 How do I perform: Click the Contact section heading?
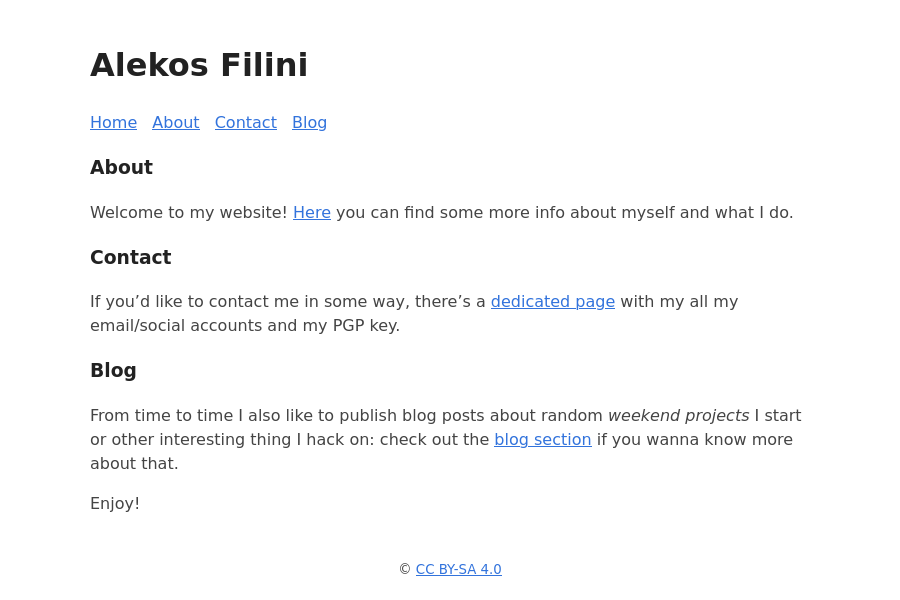[x=130, y=257]
